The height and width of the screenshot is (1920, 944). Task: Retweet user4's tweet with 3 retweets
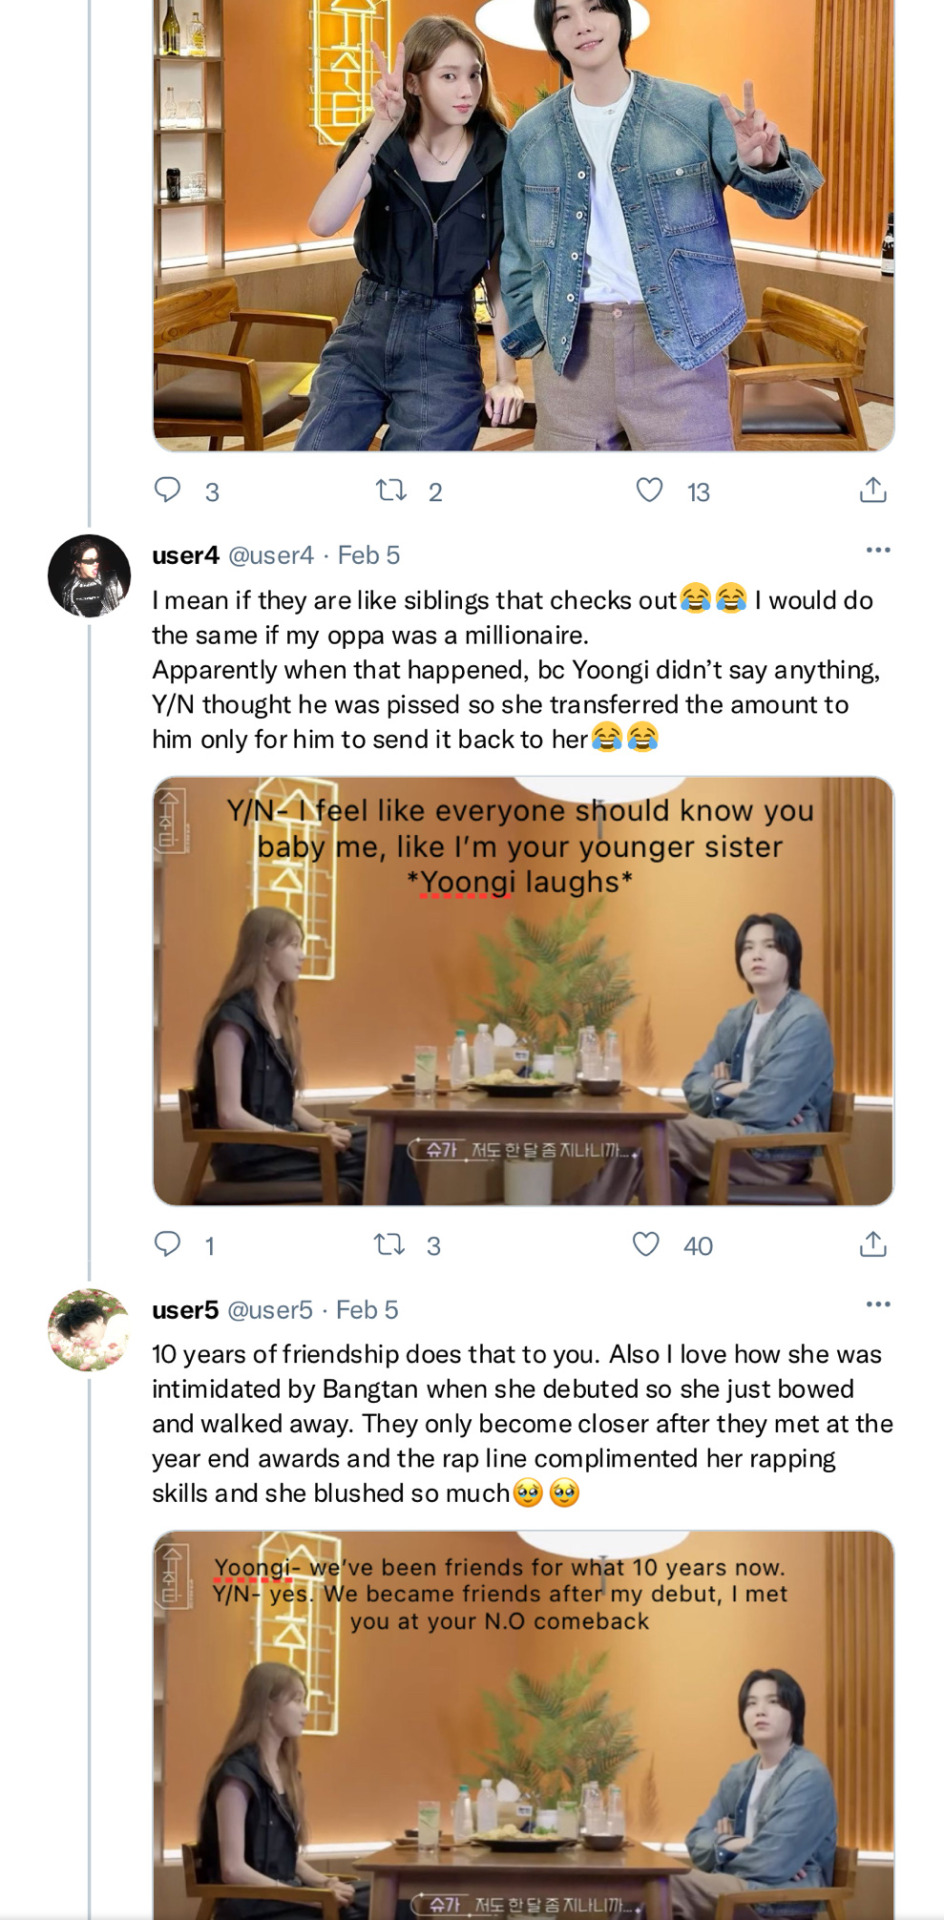pyautogui.click(x=388, y=1244)
